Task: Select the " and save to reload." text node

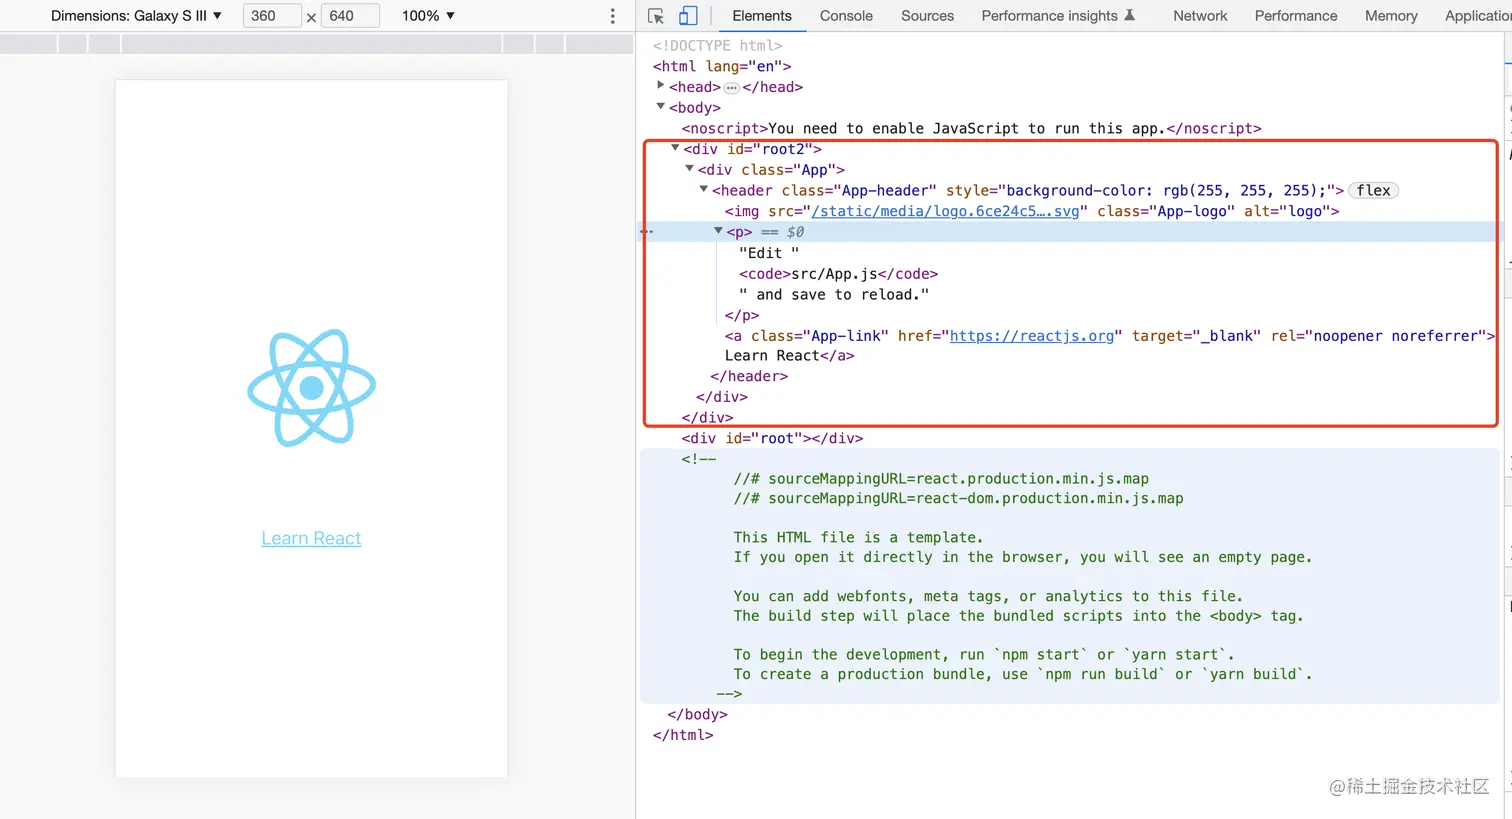Action: tap(834, 294)
